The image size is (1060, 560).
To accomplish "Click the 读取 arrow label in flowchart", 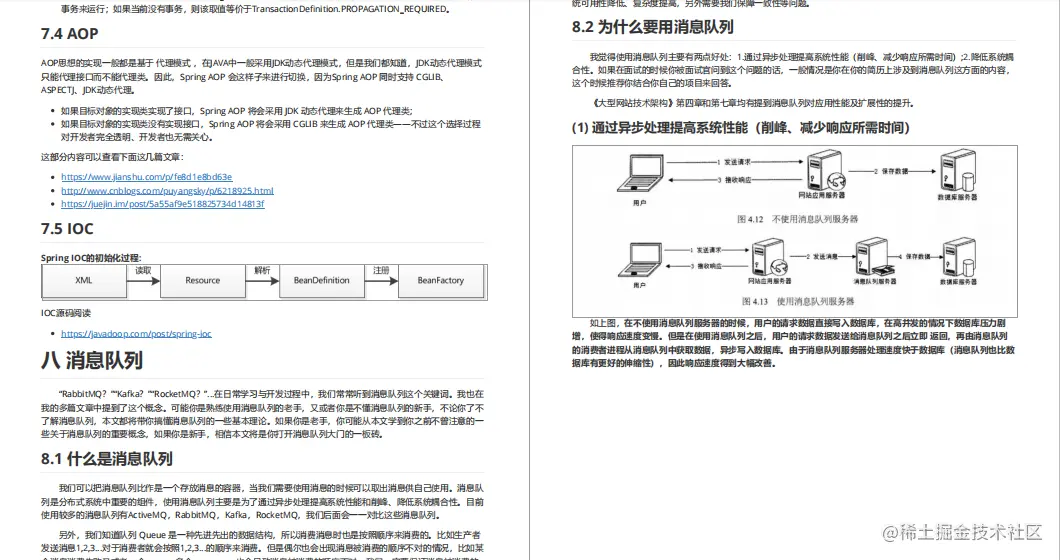I will (143, 271).
